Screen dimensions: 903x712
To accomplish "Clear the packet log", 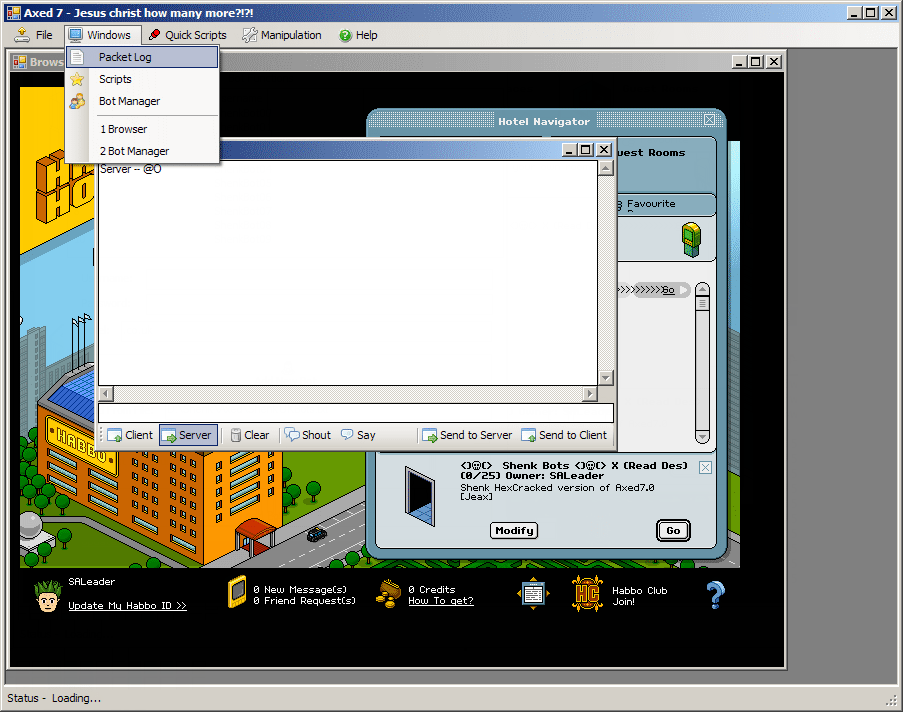I will point(250,435).
